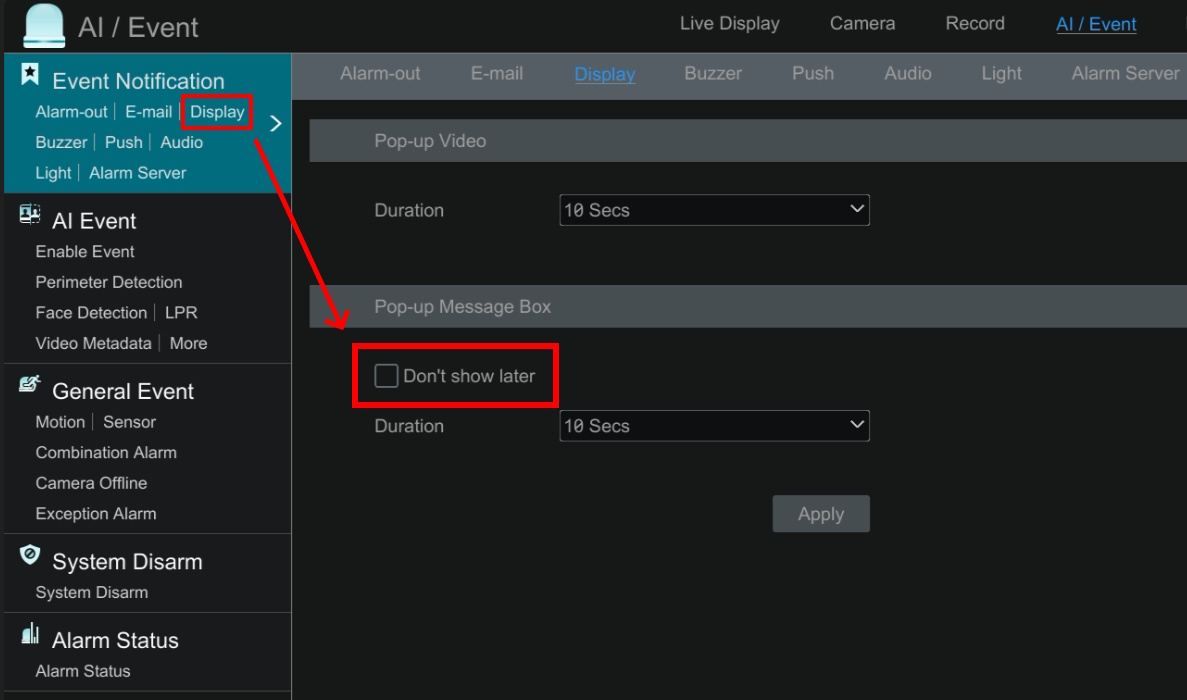1187x700 pixels.
Task: Click the Alarm Status section icon
Action: click(x=30, y=634)
